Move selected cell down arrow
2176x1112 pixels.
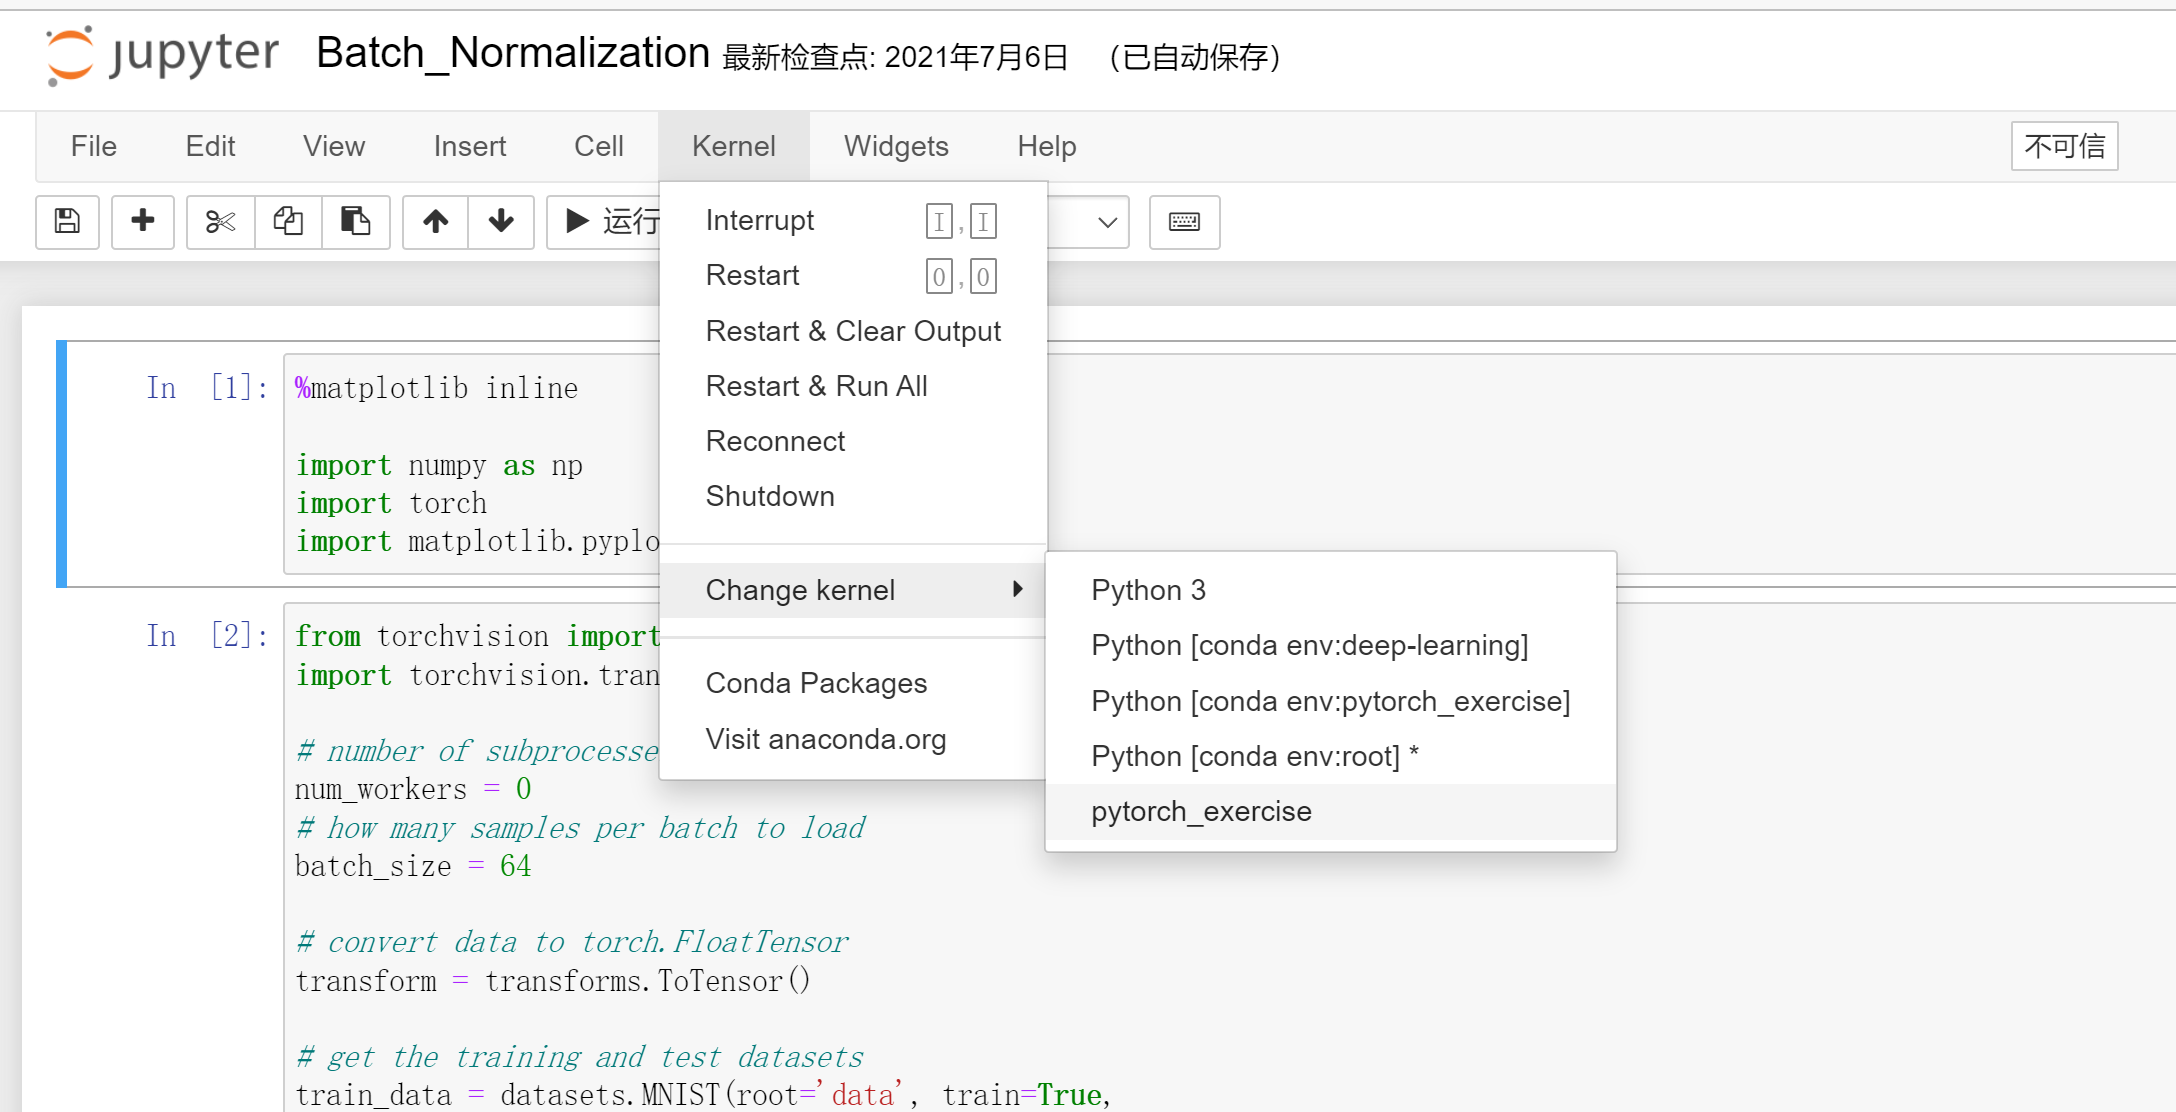tap(501, 221)
